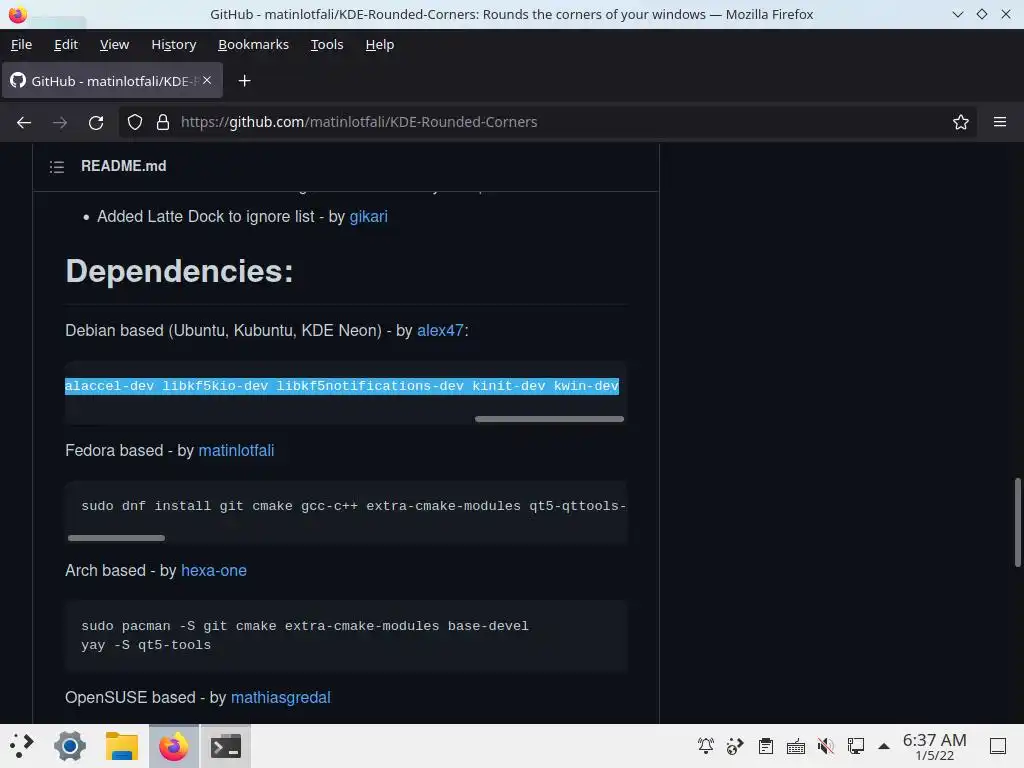This screenshot has height=768, width=1024.
Task: Bookmark this page with the star icon
Action: [x=961, y=122]
